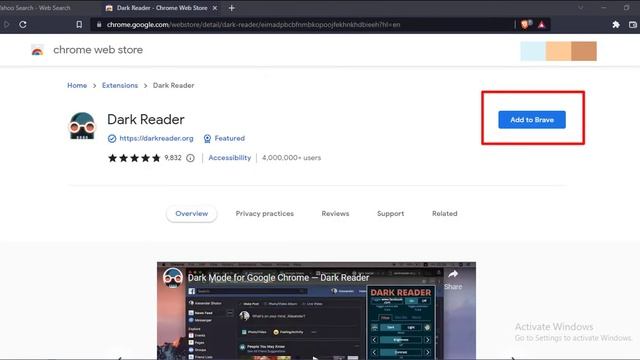Click the Brave Rewards triangle icon
This screenshot has height=360, width=640.
(542, 25)
